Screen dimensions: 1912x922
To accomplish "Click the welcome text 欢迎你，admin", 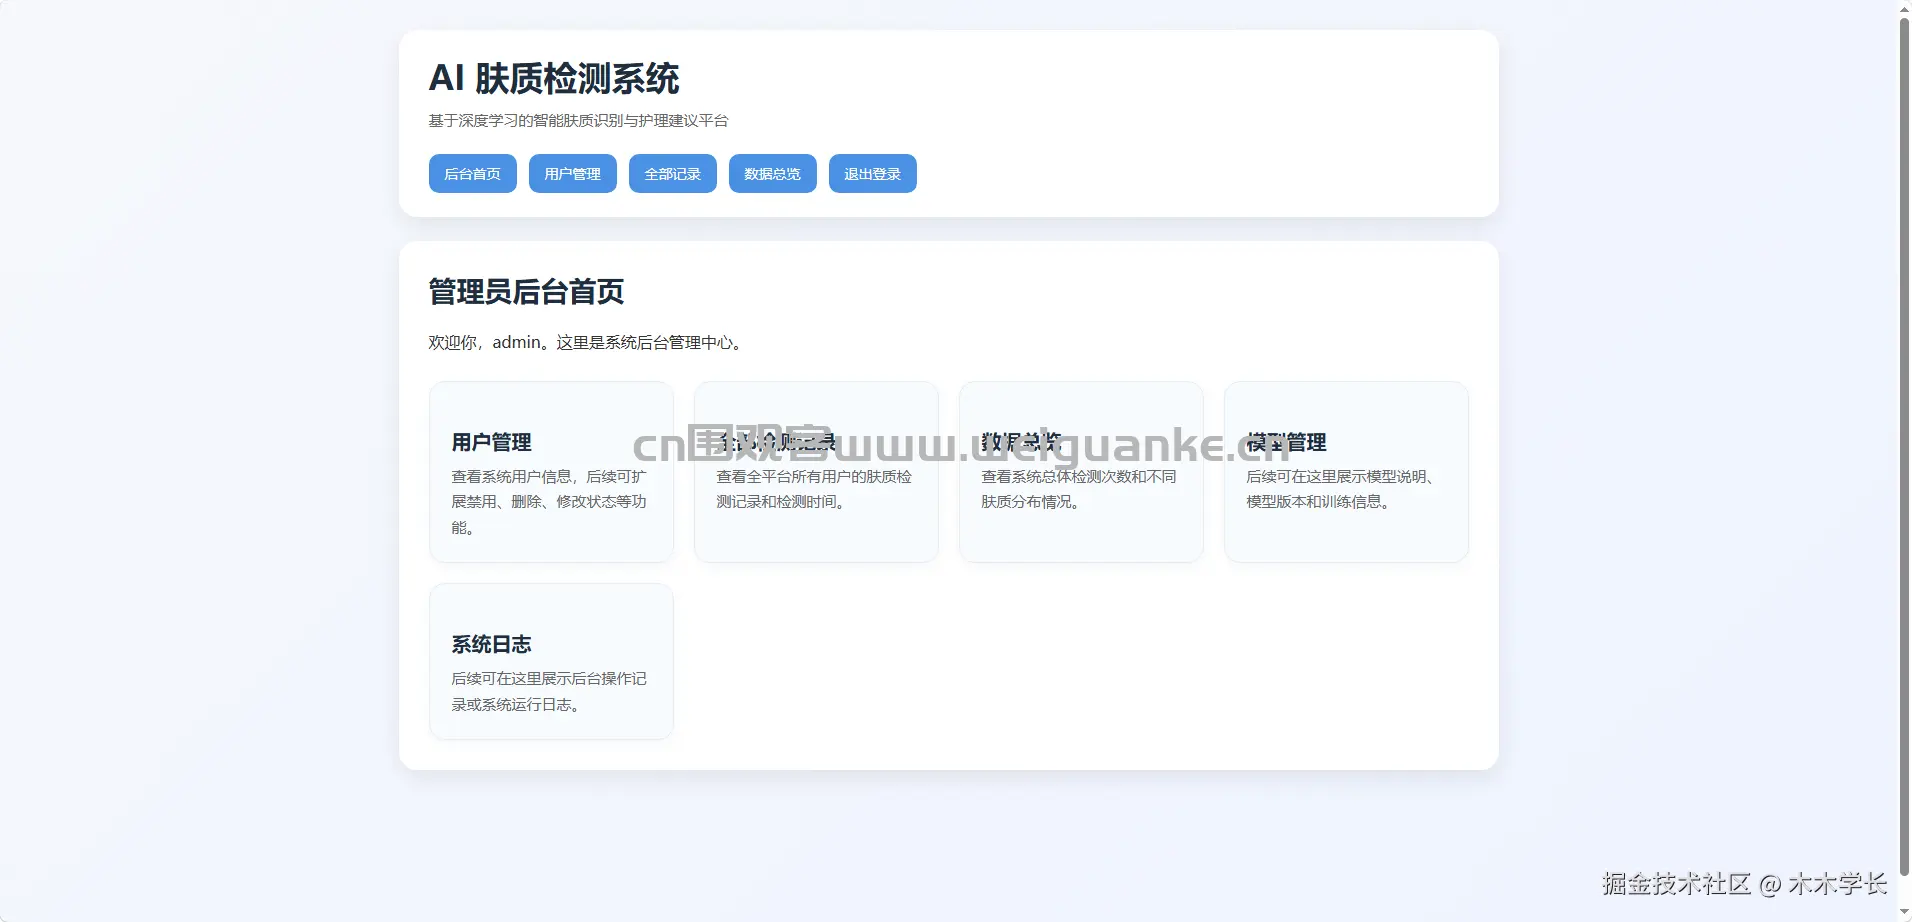I will click(x=587, y=342).
